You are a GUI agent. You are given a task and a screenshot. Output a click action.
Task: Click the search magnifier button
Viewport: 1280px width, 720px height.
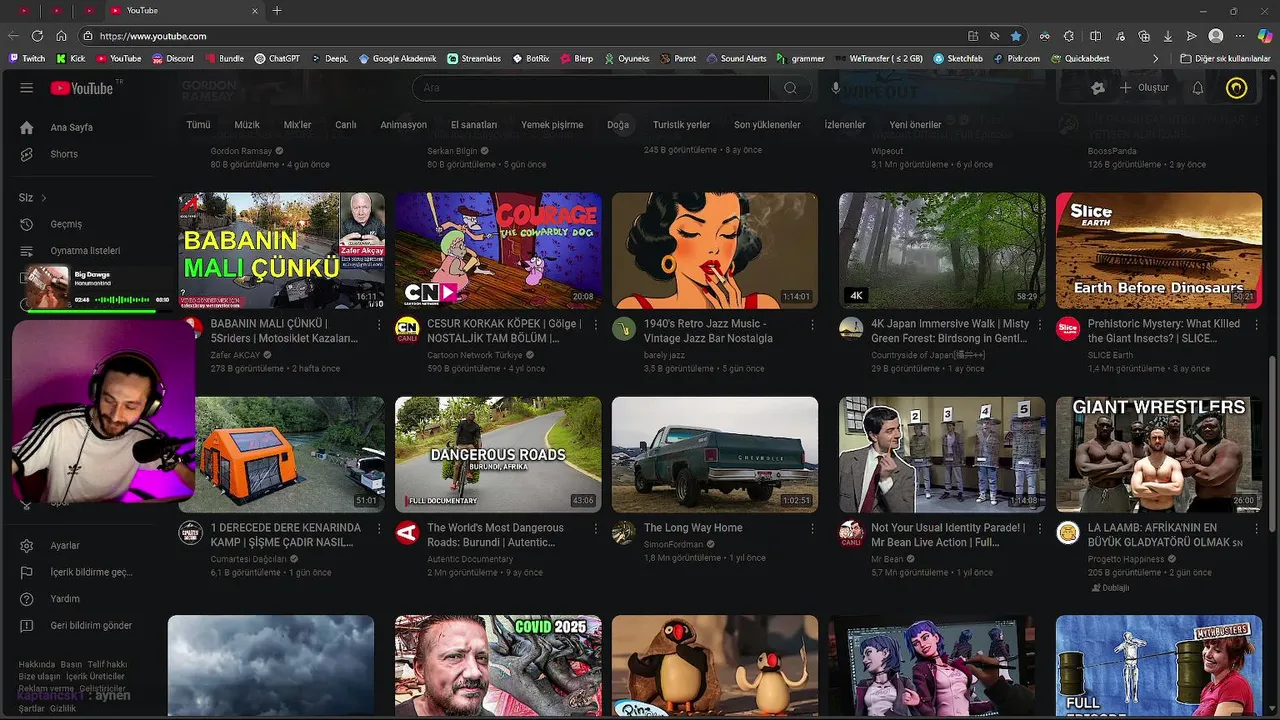790,88
